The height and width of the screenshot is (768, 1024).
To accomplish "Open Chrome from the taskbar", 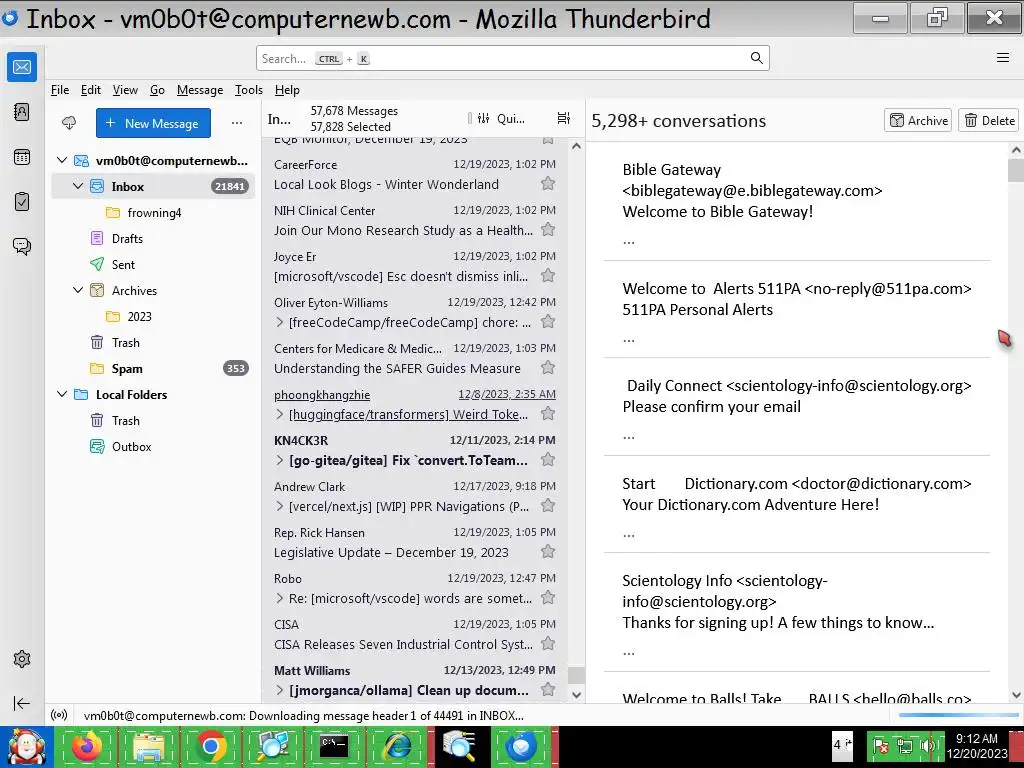I will pos(210,746).
